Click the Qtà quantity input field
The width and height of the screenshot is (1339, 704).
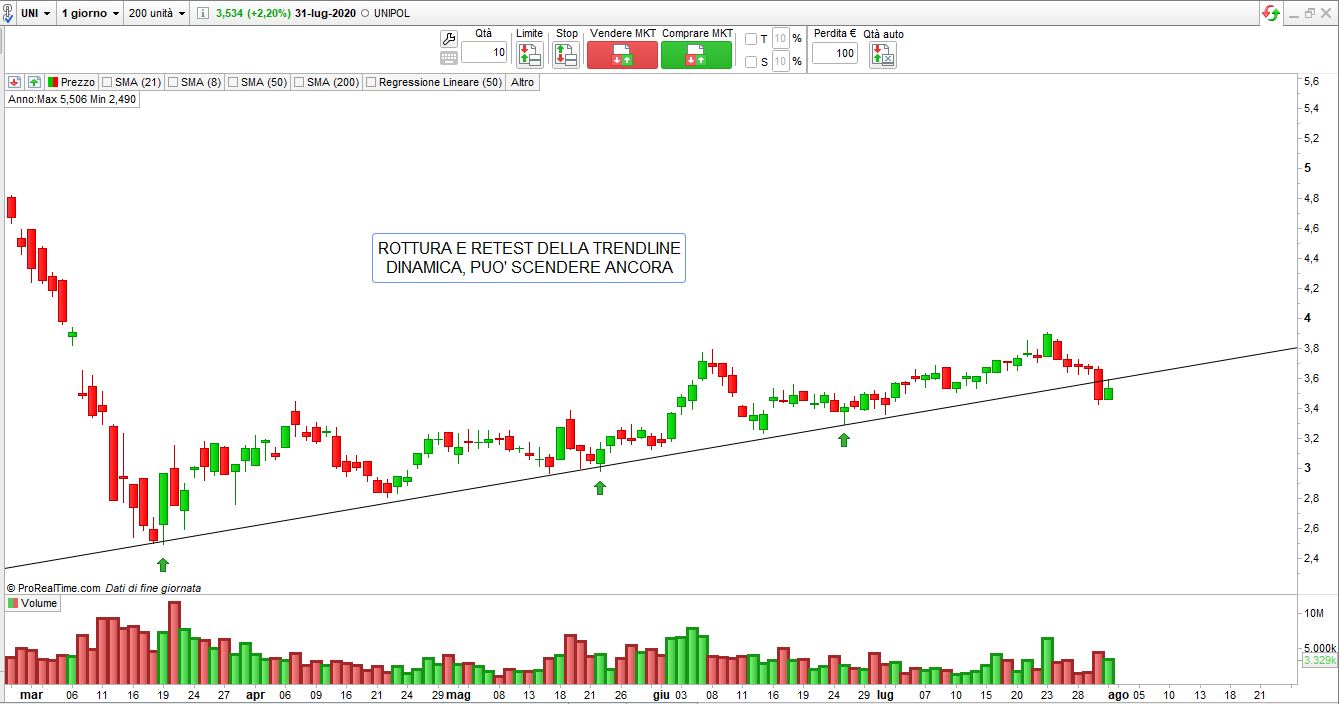484,53
